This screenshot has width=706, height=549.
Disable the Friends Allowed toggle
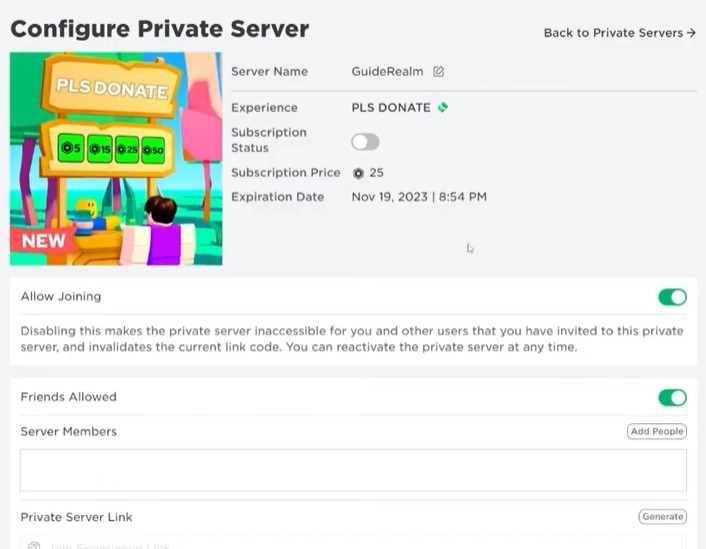672,398
